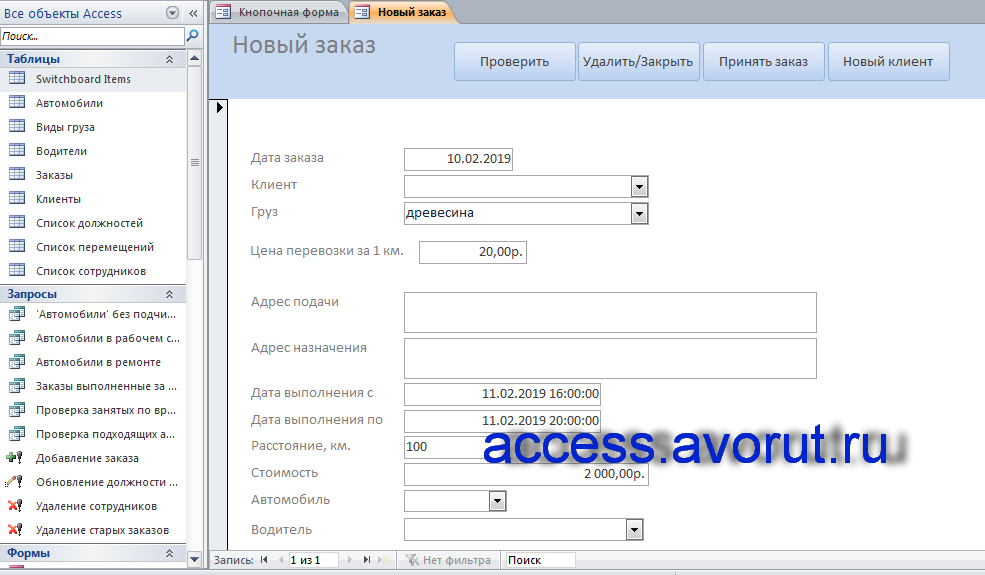This screenshot has height=575, width=985.
Task: Click the Список сотрудников table icon
Action: point(17,270)
